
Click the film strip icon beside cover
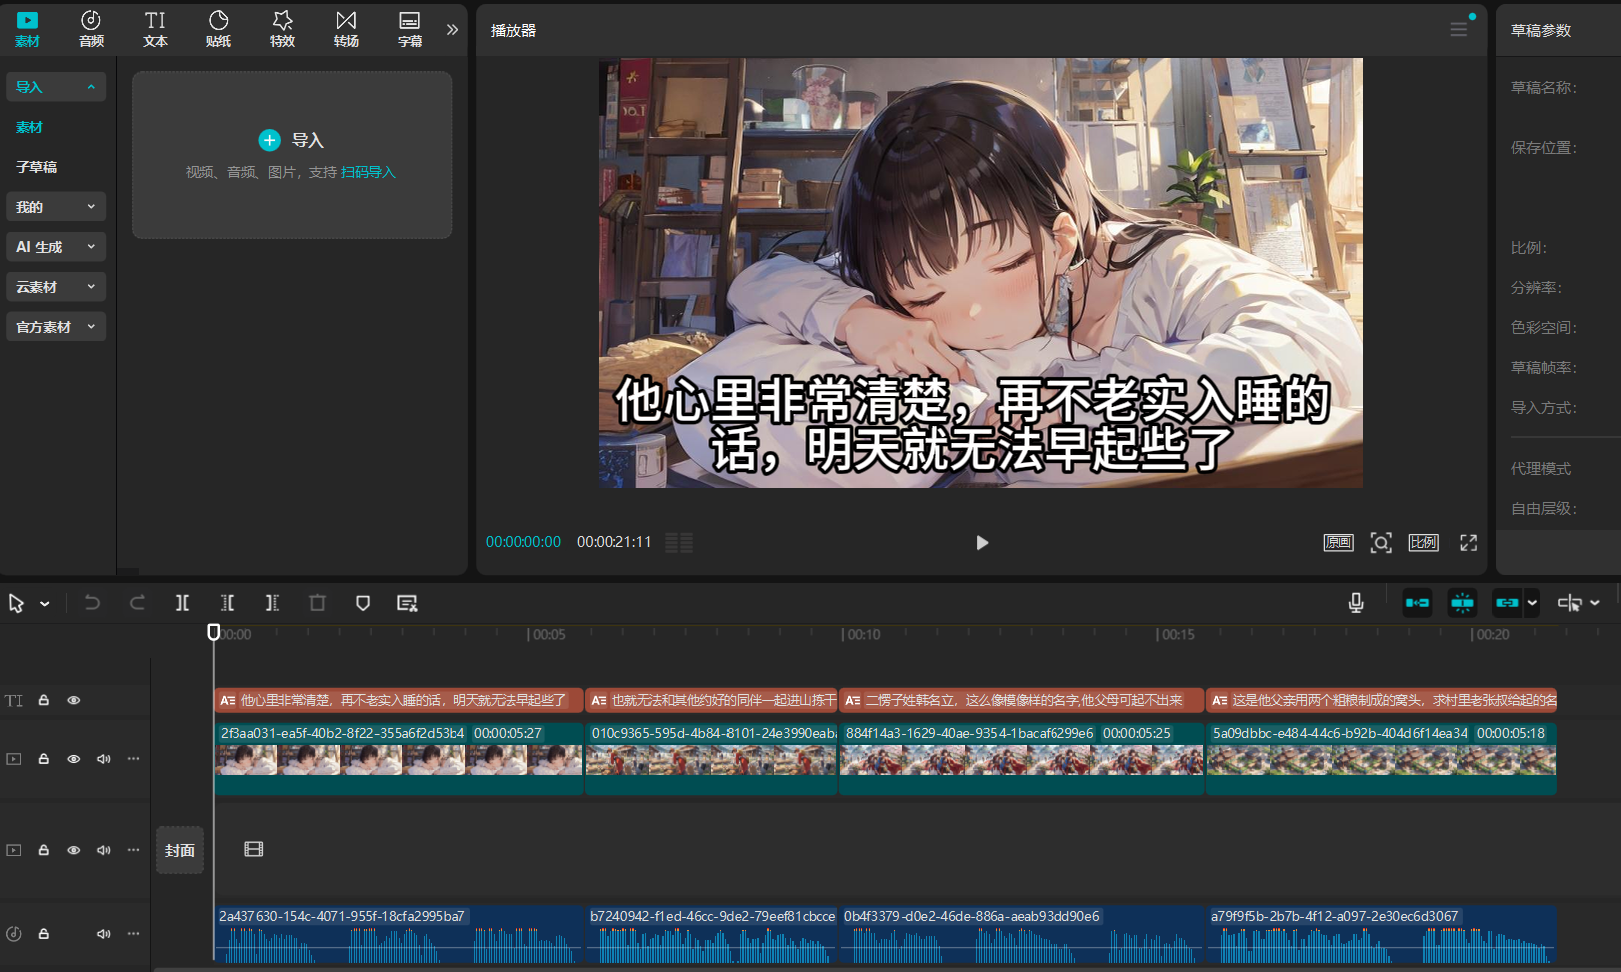click(x=254, y=849)
